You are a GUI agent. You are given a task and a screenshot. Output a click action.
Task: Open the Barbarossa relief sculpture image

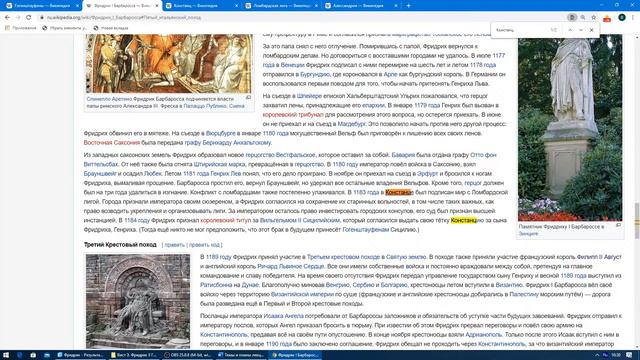pyautogui.click(x=138, y=301)
